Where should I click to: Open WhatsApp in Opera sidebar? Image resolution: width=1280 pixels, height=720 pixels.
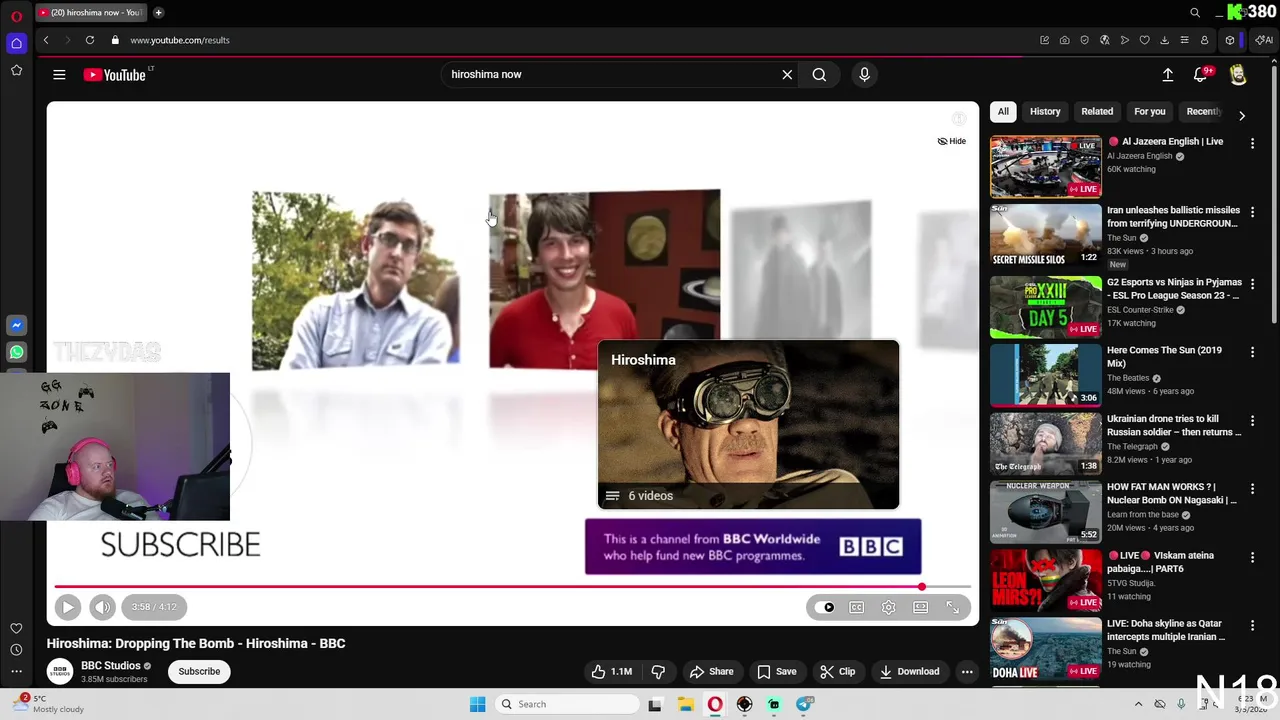(x=16, y=352)
